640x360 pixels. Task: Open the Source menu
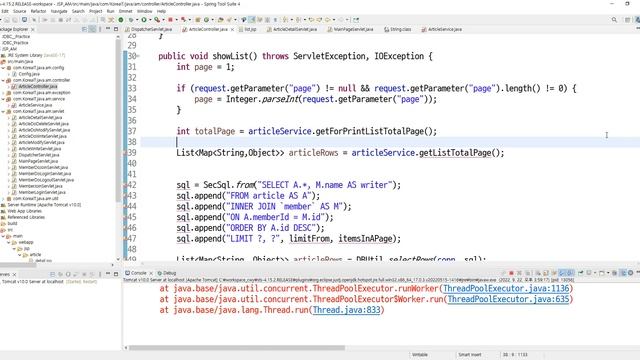tap(19, 11)
